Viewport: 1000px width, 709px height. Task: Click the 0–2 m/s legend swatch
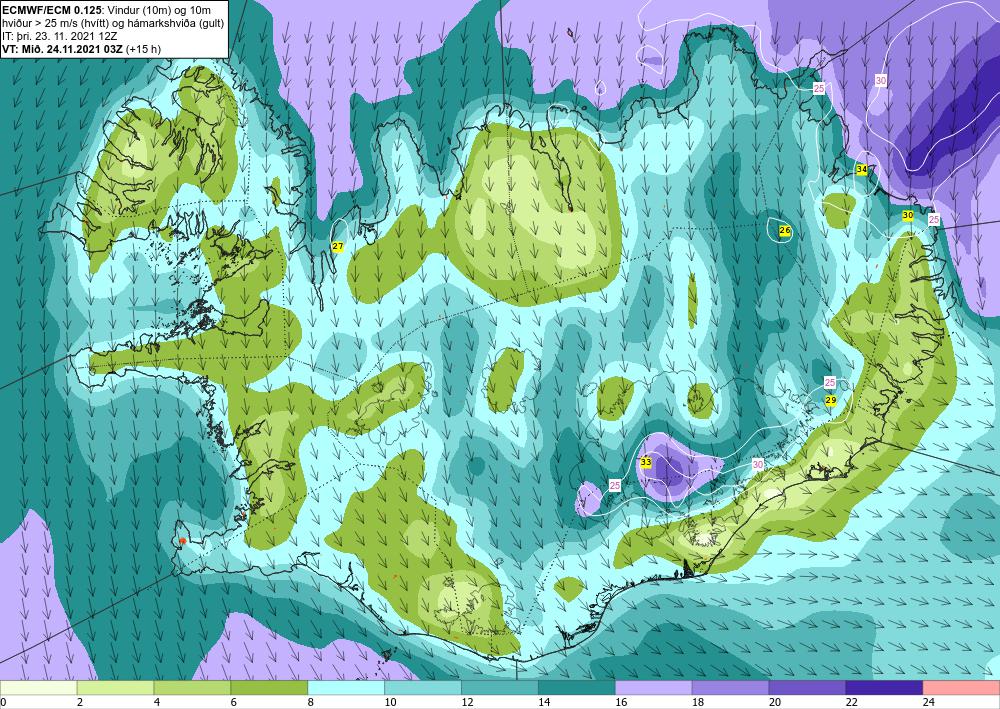pos(38,688)
